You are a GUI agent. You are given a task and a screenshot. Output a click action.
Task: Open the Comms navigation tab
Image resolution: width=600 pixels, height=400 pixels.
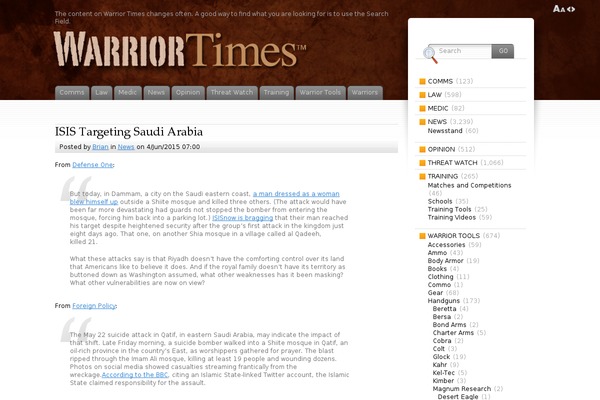coord(72,93)
